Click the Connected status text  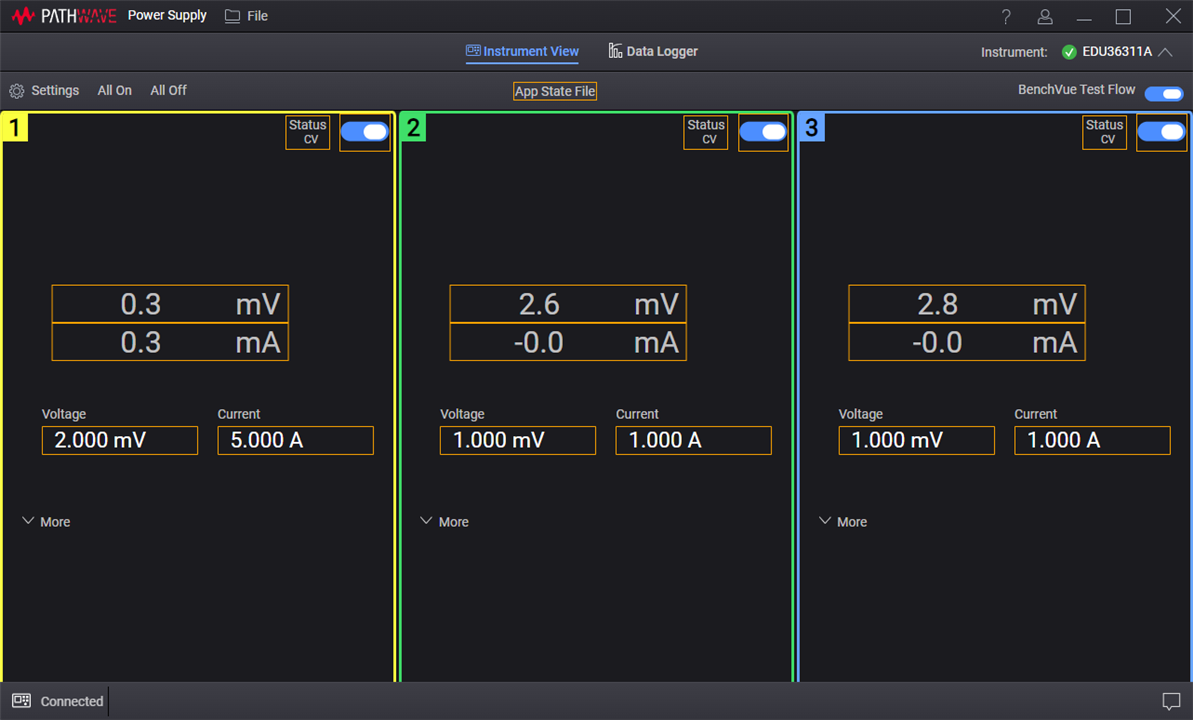[x=72, y=701]
